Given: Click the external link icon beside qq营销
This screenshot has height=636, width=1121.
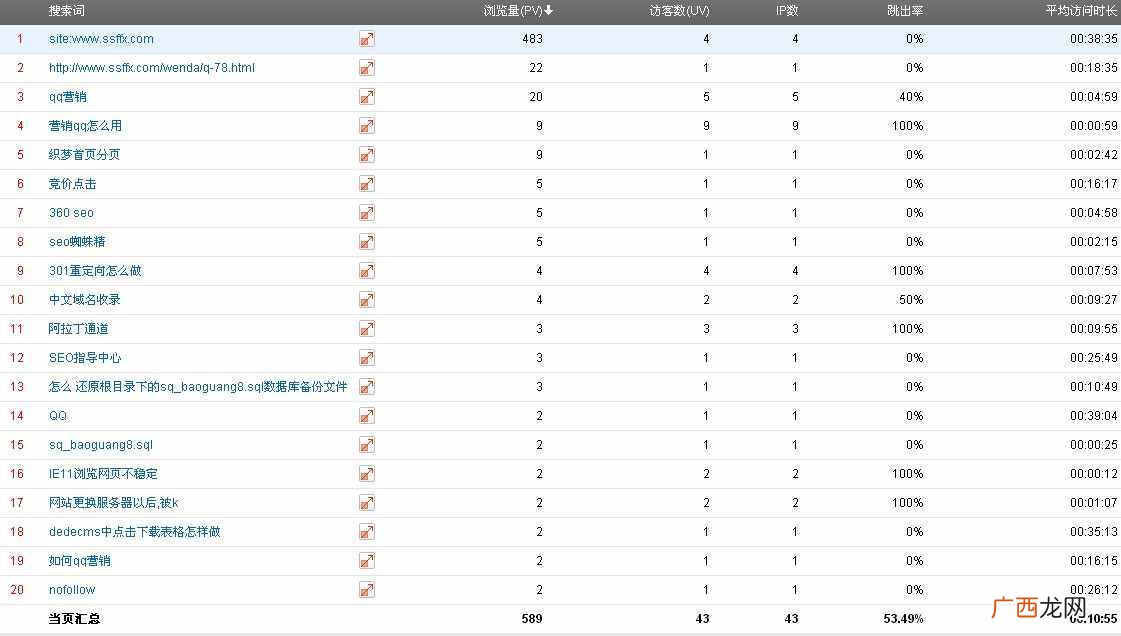Looking at the screenshot, I should pos(367,97).
